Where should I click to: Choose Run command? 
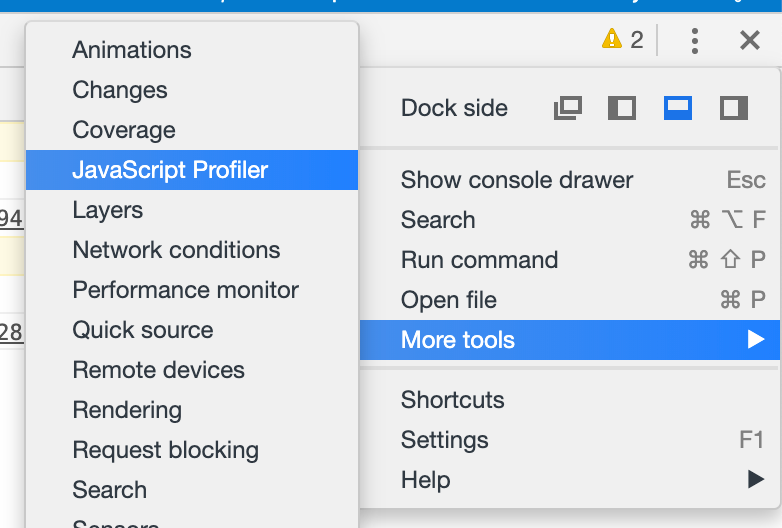(570, 260)
